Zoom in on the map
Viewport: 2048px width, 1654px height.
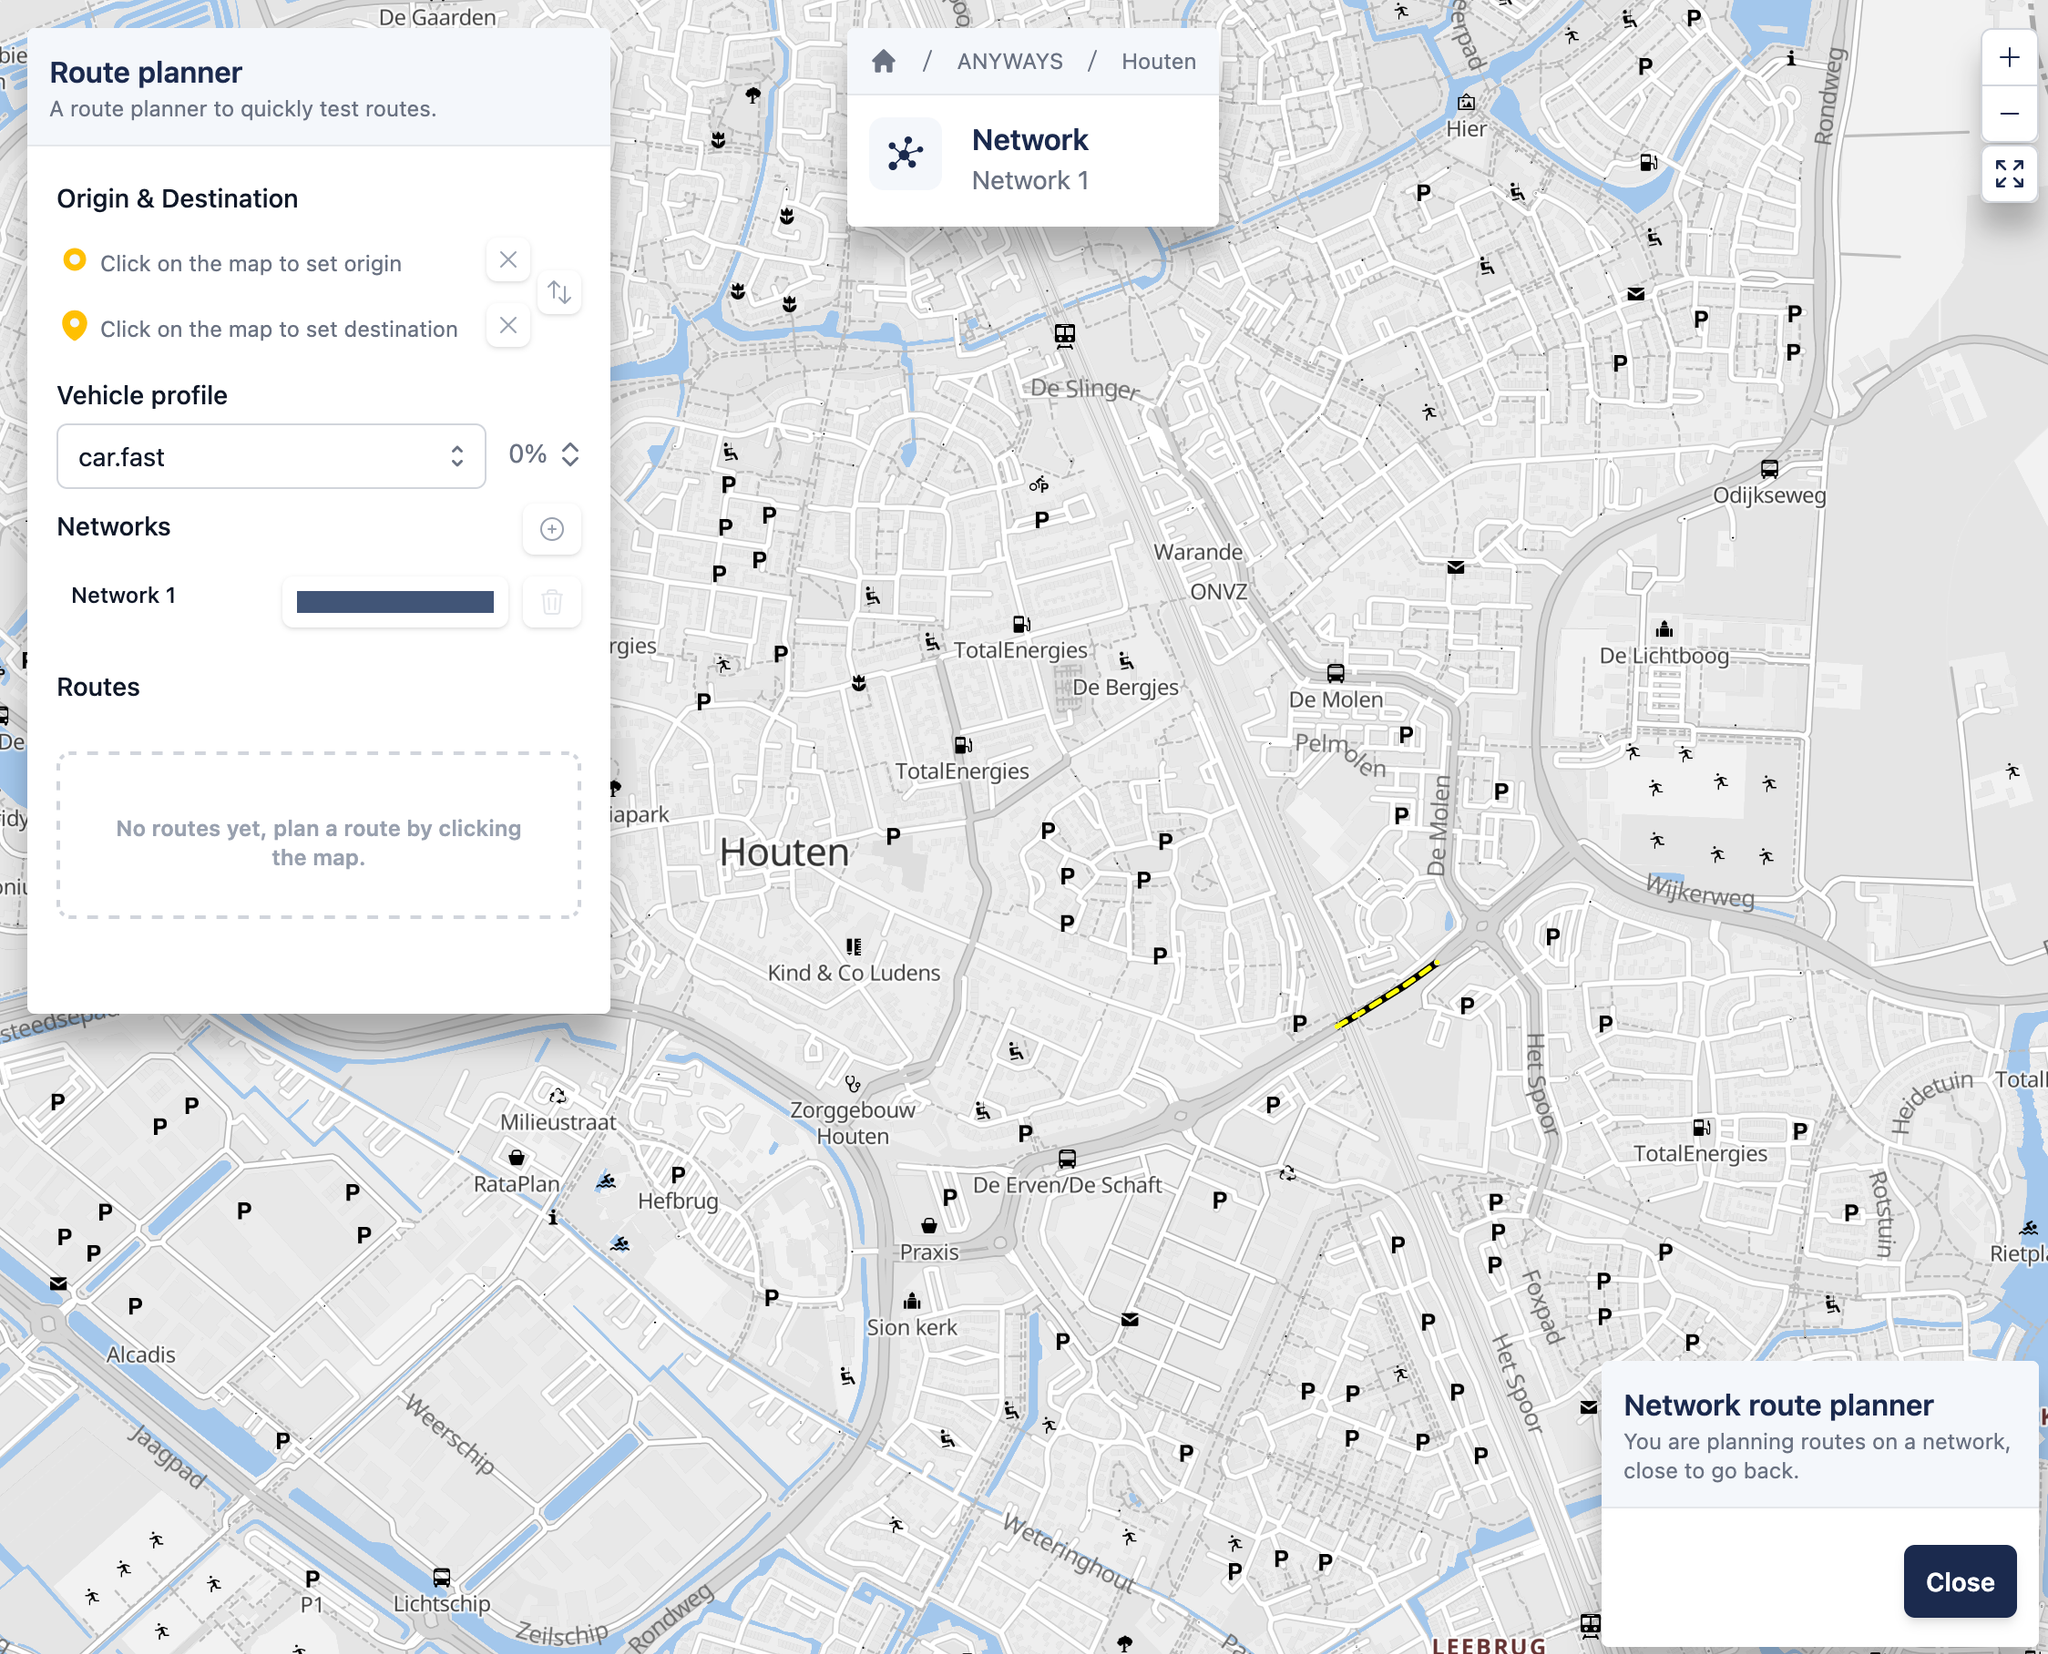(2011, 57)
